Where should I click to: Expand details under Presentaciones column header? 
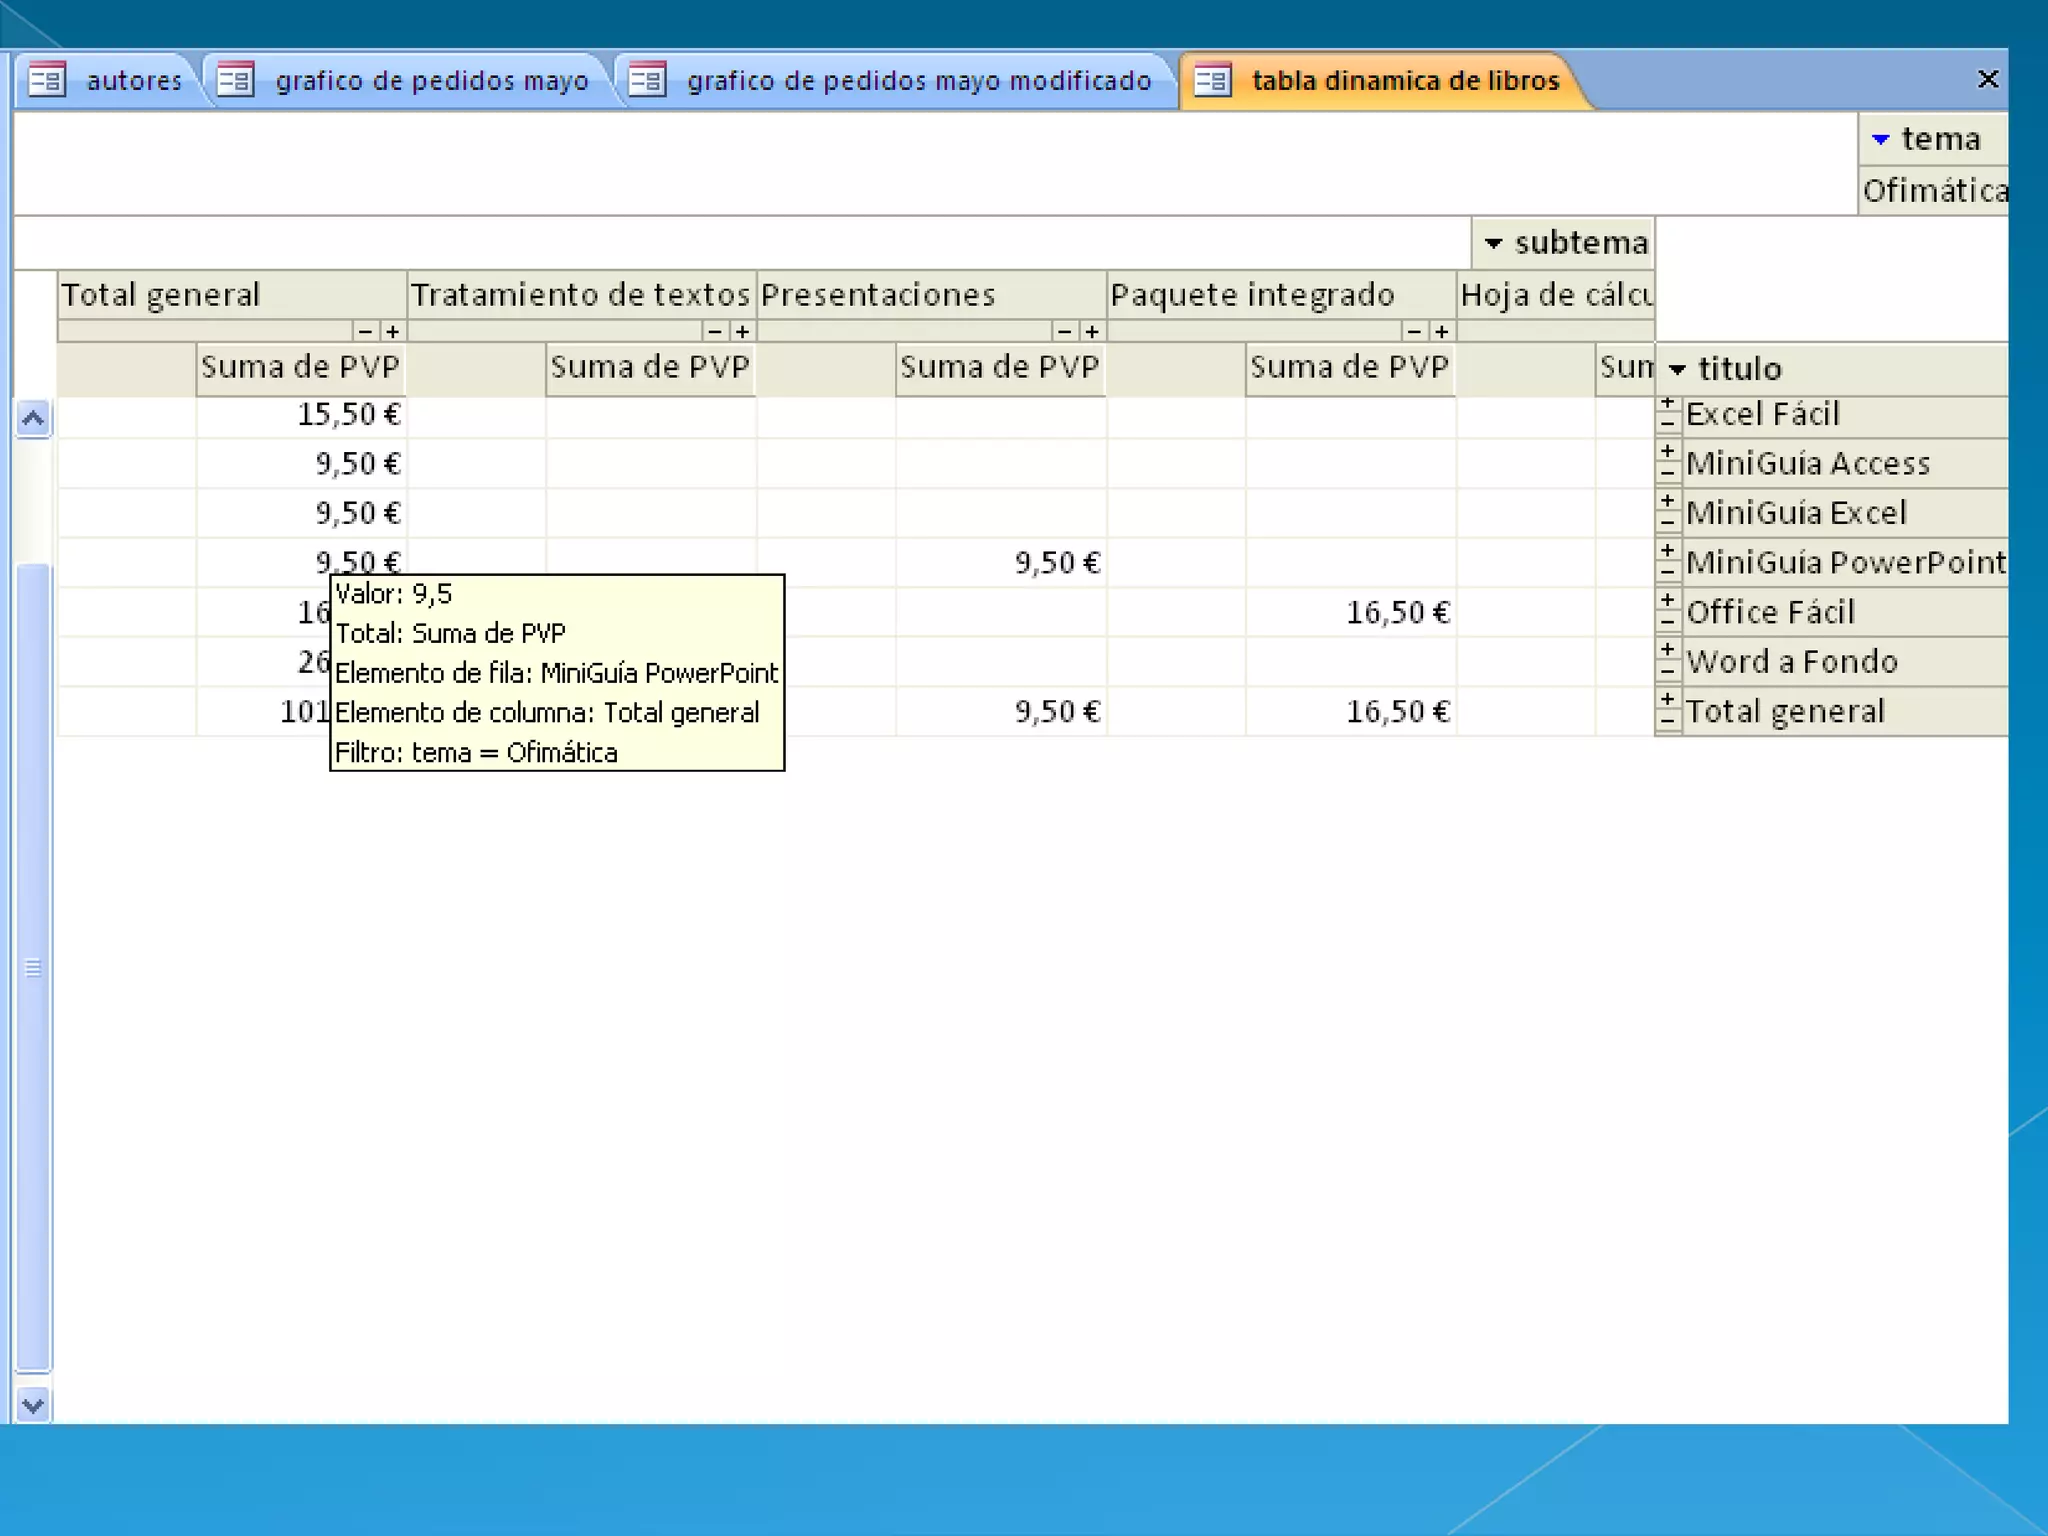click(x=1092, y=331)
